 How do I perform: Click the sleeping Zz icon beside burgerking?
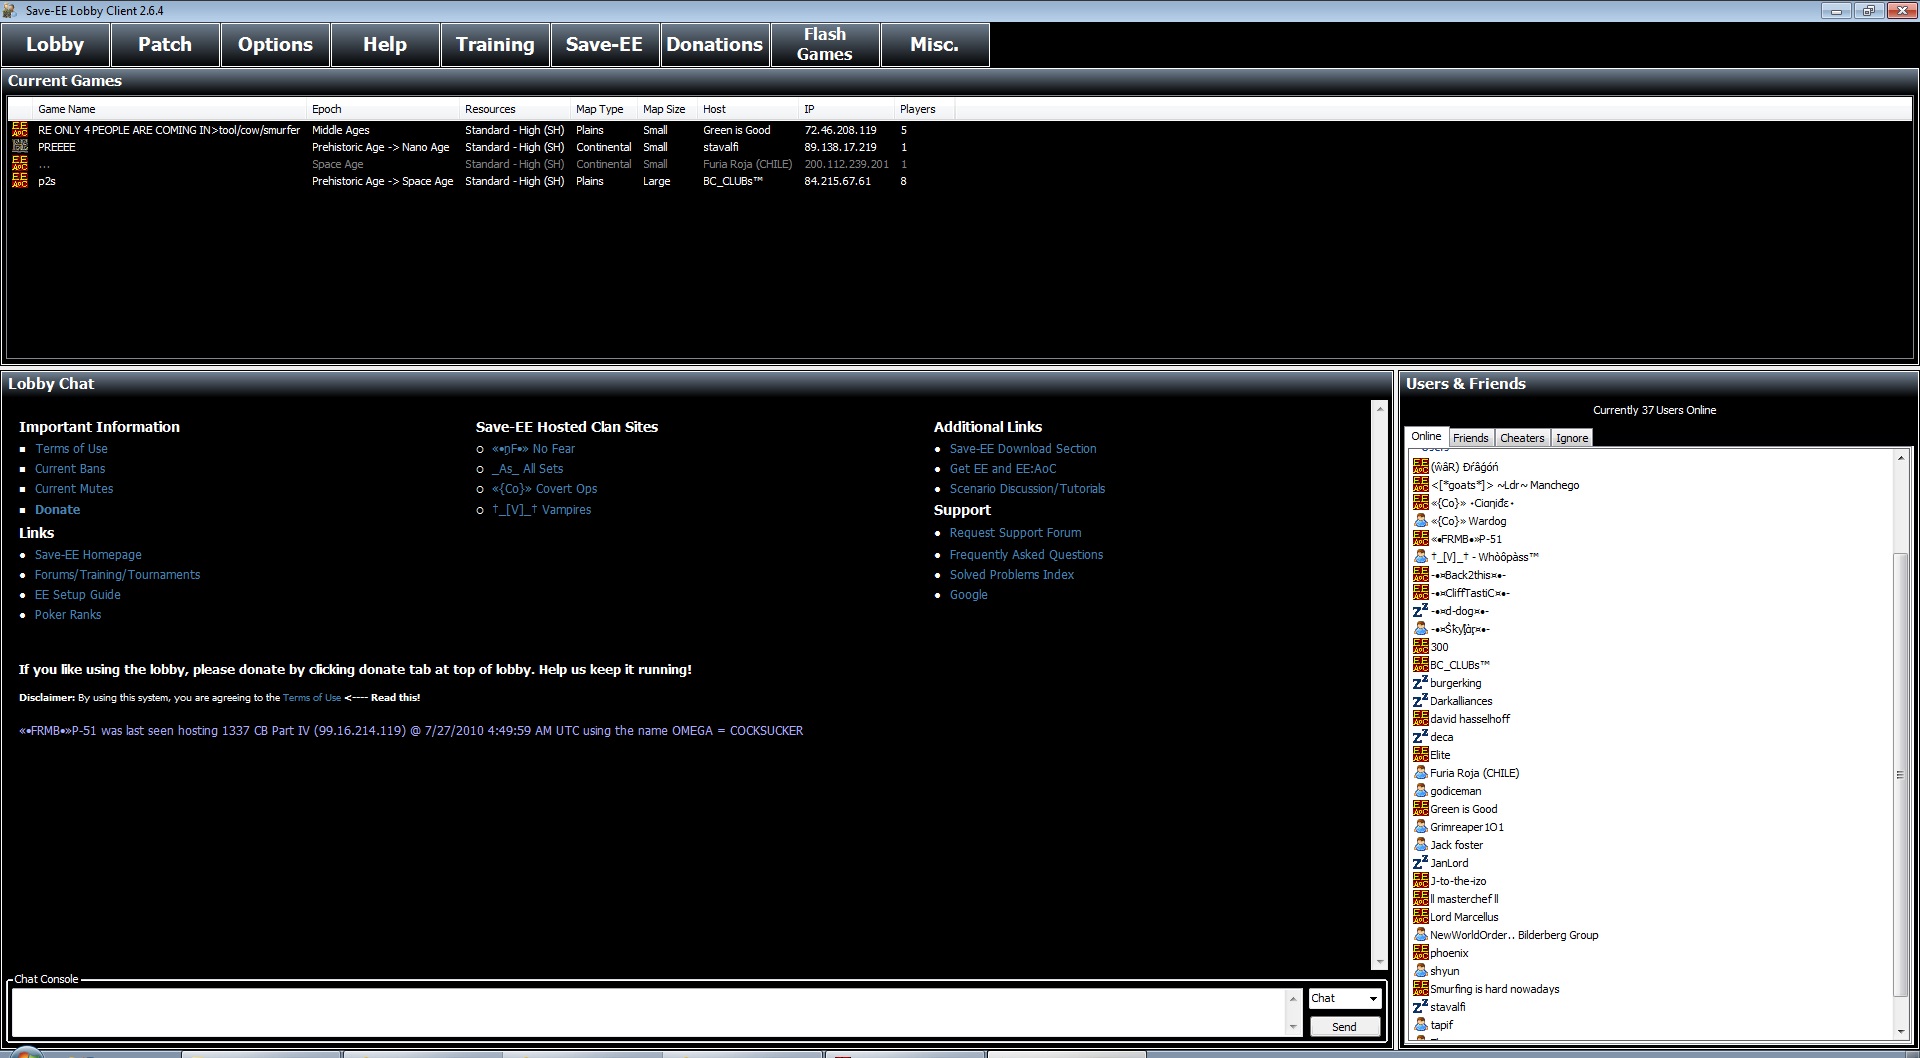coord(1420,683)
